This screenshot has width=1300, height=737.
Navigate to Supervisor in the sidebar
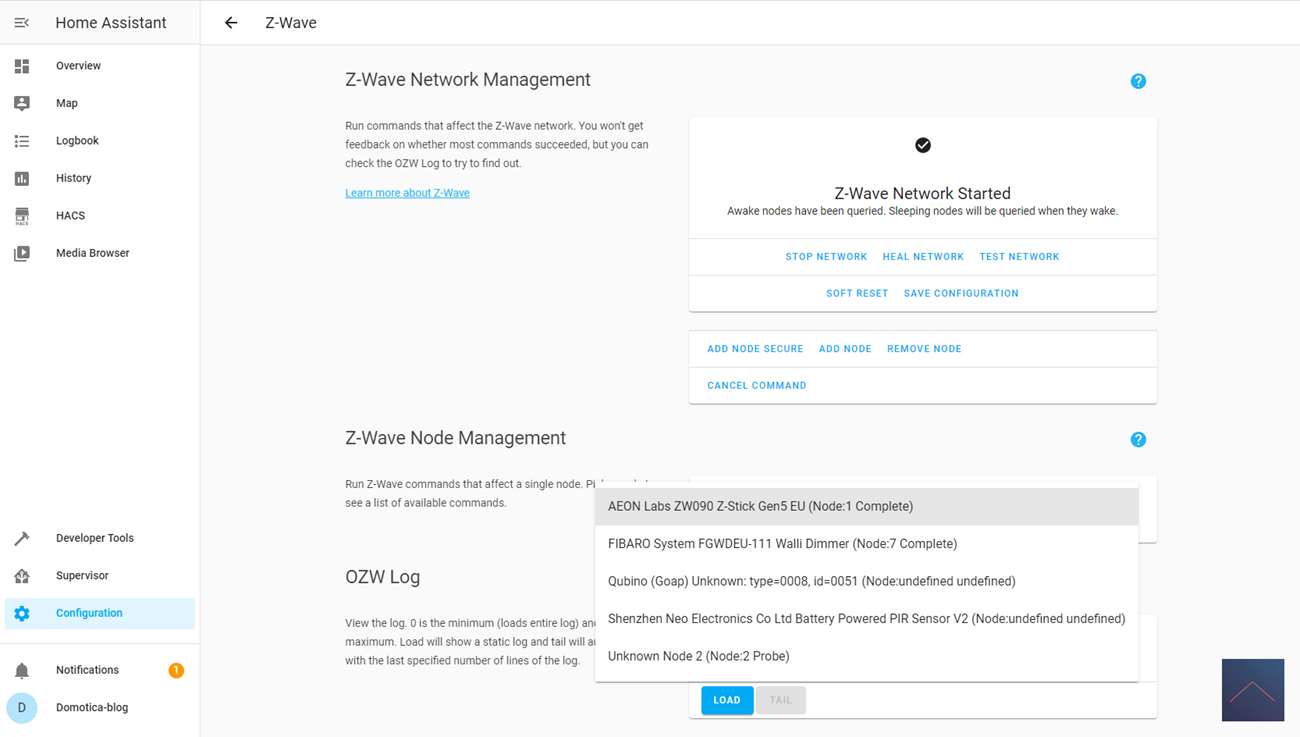click(82, 576)
